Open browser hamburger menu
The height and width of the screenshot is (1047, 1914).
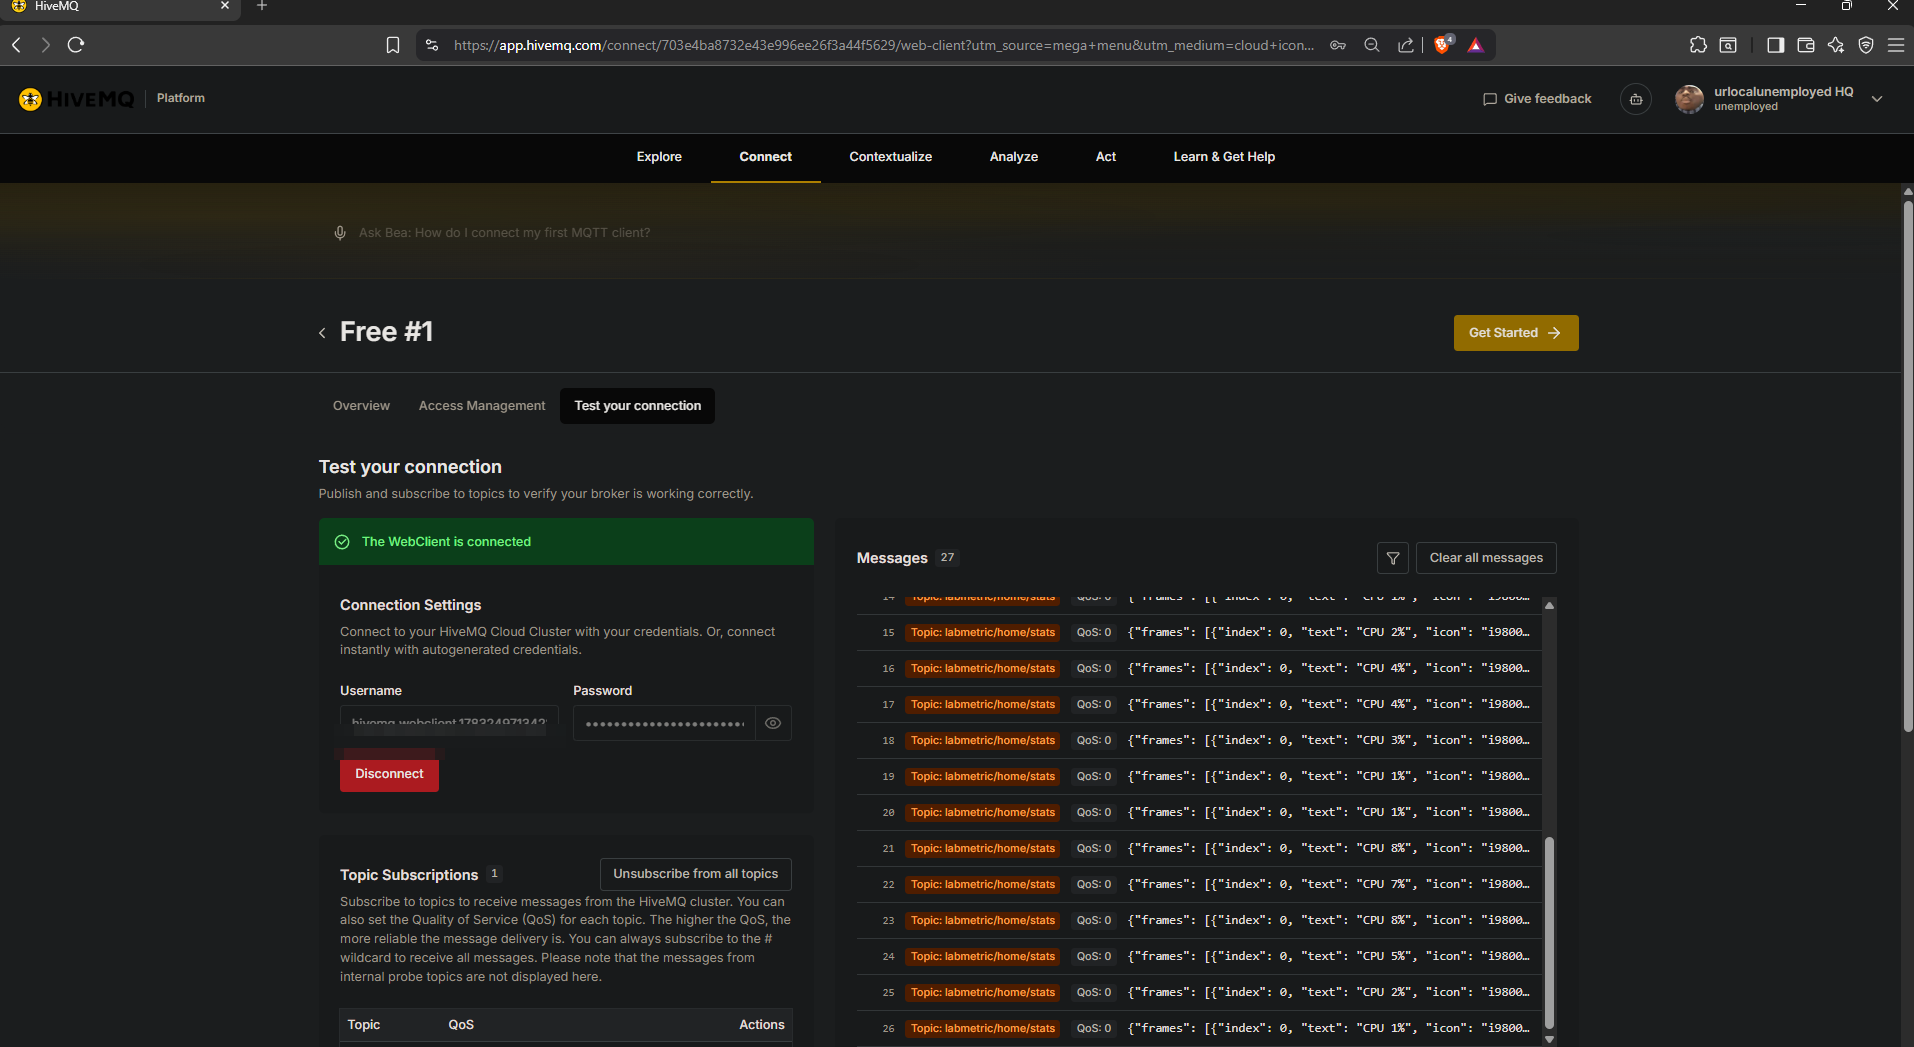click(1896, 45)
